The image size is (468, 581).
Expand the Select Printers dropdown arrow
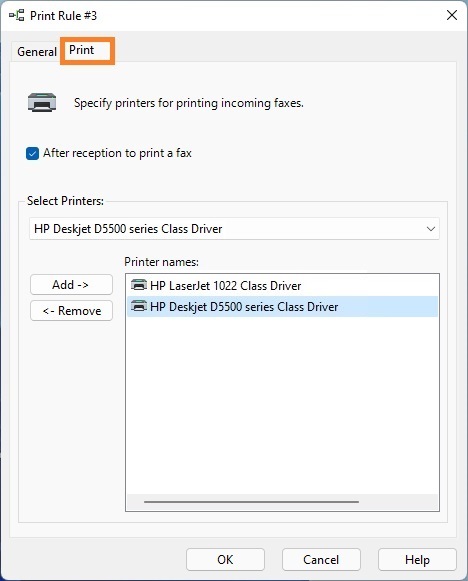(x=431, y=229)
